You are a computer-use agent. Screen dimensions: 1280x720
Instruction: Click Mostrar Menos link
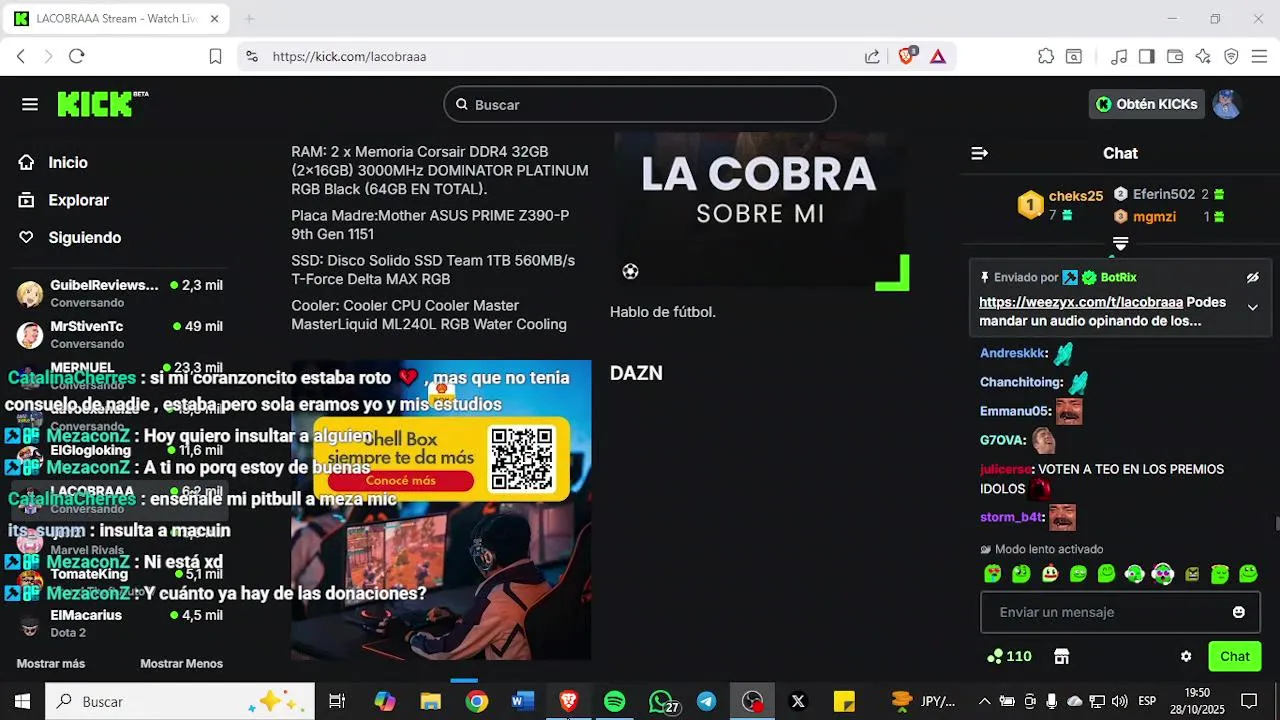coord(181,664)
